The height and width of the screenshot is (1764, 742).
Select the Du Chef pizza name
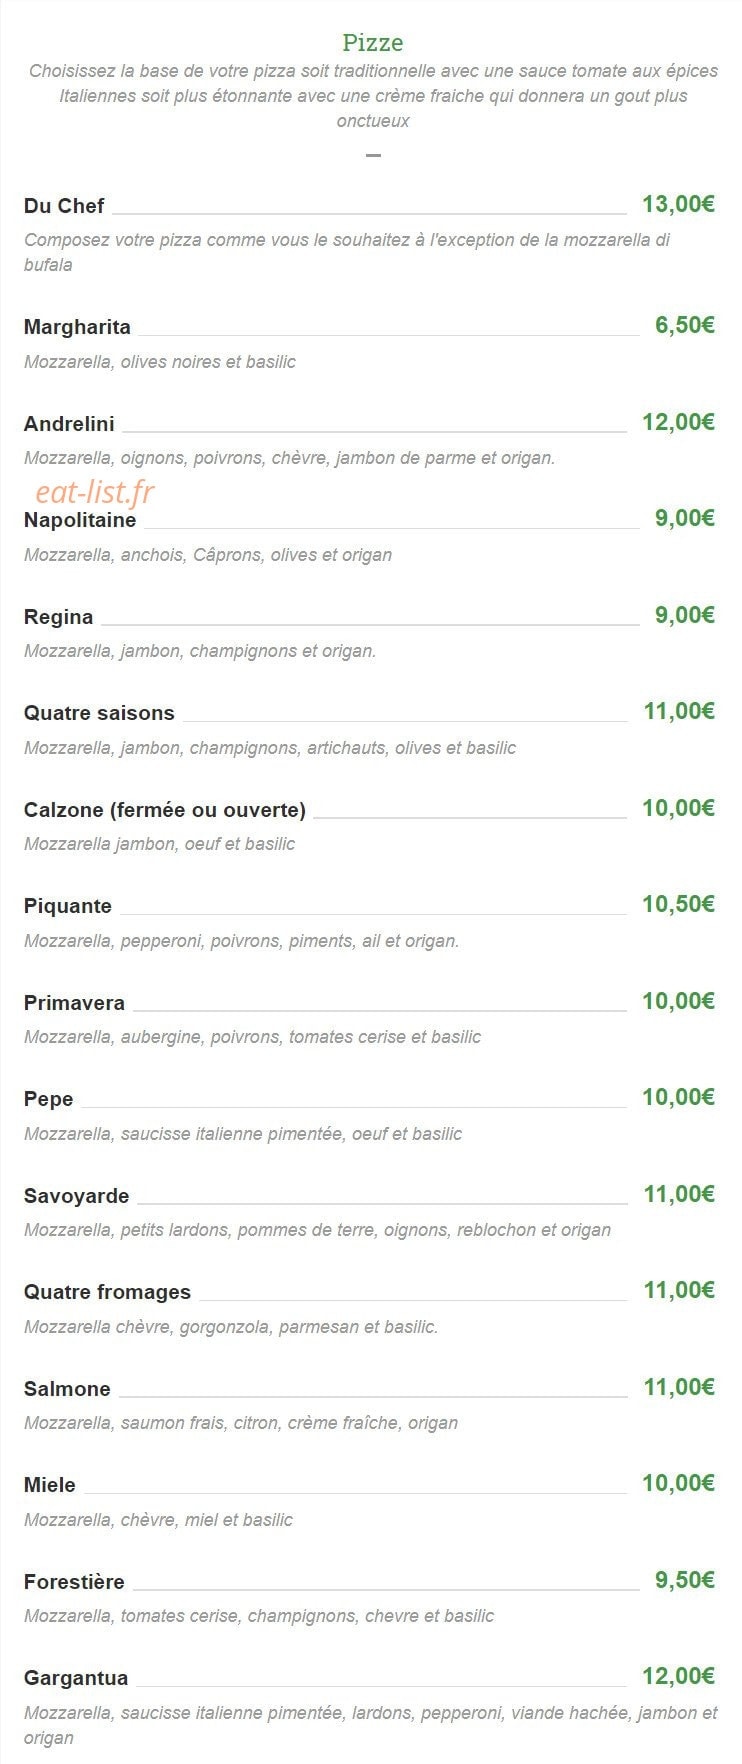pos(64,206)
